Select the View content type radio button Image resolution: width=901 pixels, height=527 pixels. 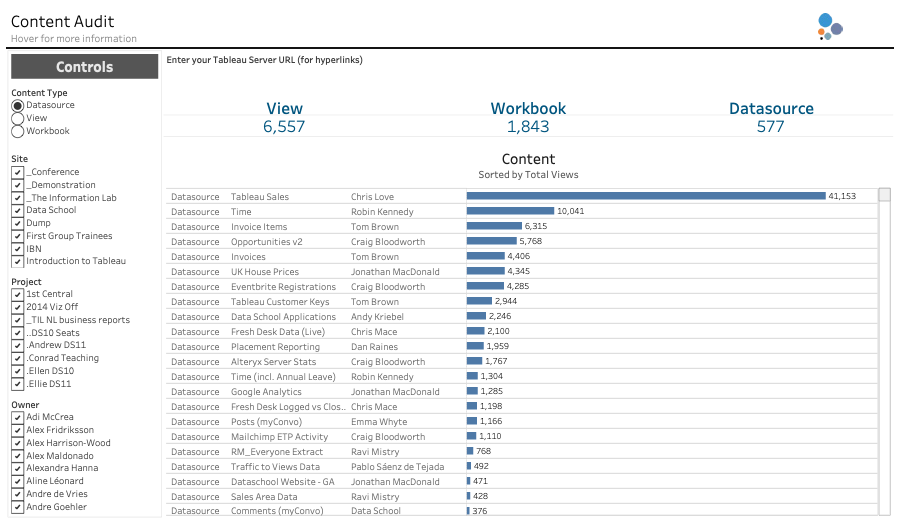17,118
